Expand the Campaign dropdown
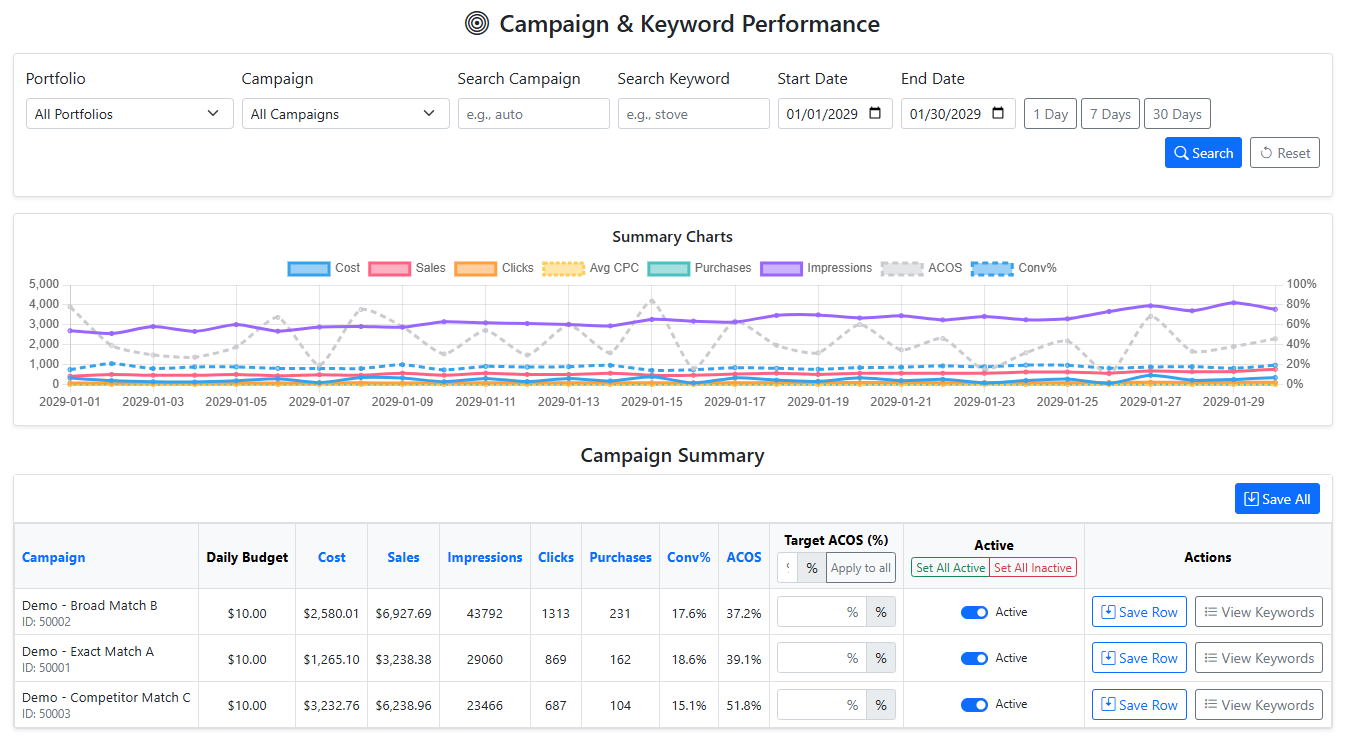Image resolution: width=1349 pixels, height=756 pixels. (x=345, y=114)
